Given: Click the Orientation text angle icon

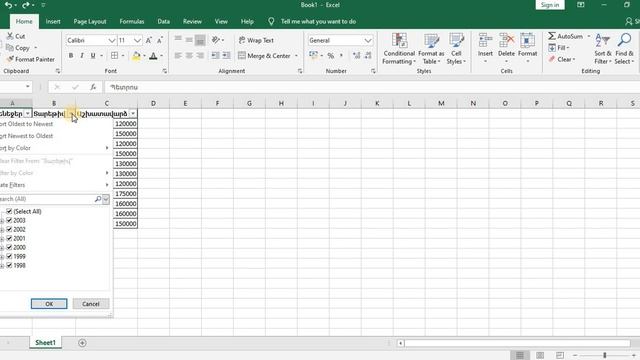Looking at the screenshot, I should [x=216, y=40].
